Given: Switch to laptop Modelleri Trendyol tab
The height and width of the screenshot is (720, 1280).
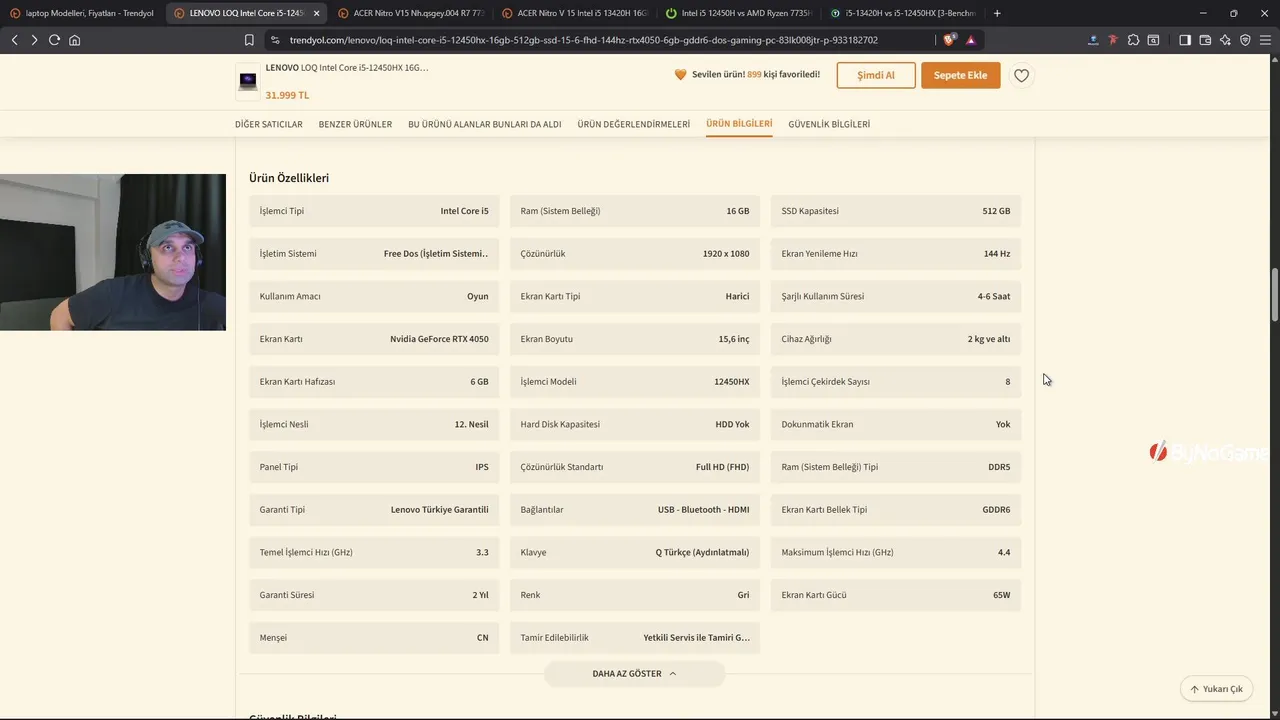Looking at the screenshot, I should [x=82, y=13].
